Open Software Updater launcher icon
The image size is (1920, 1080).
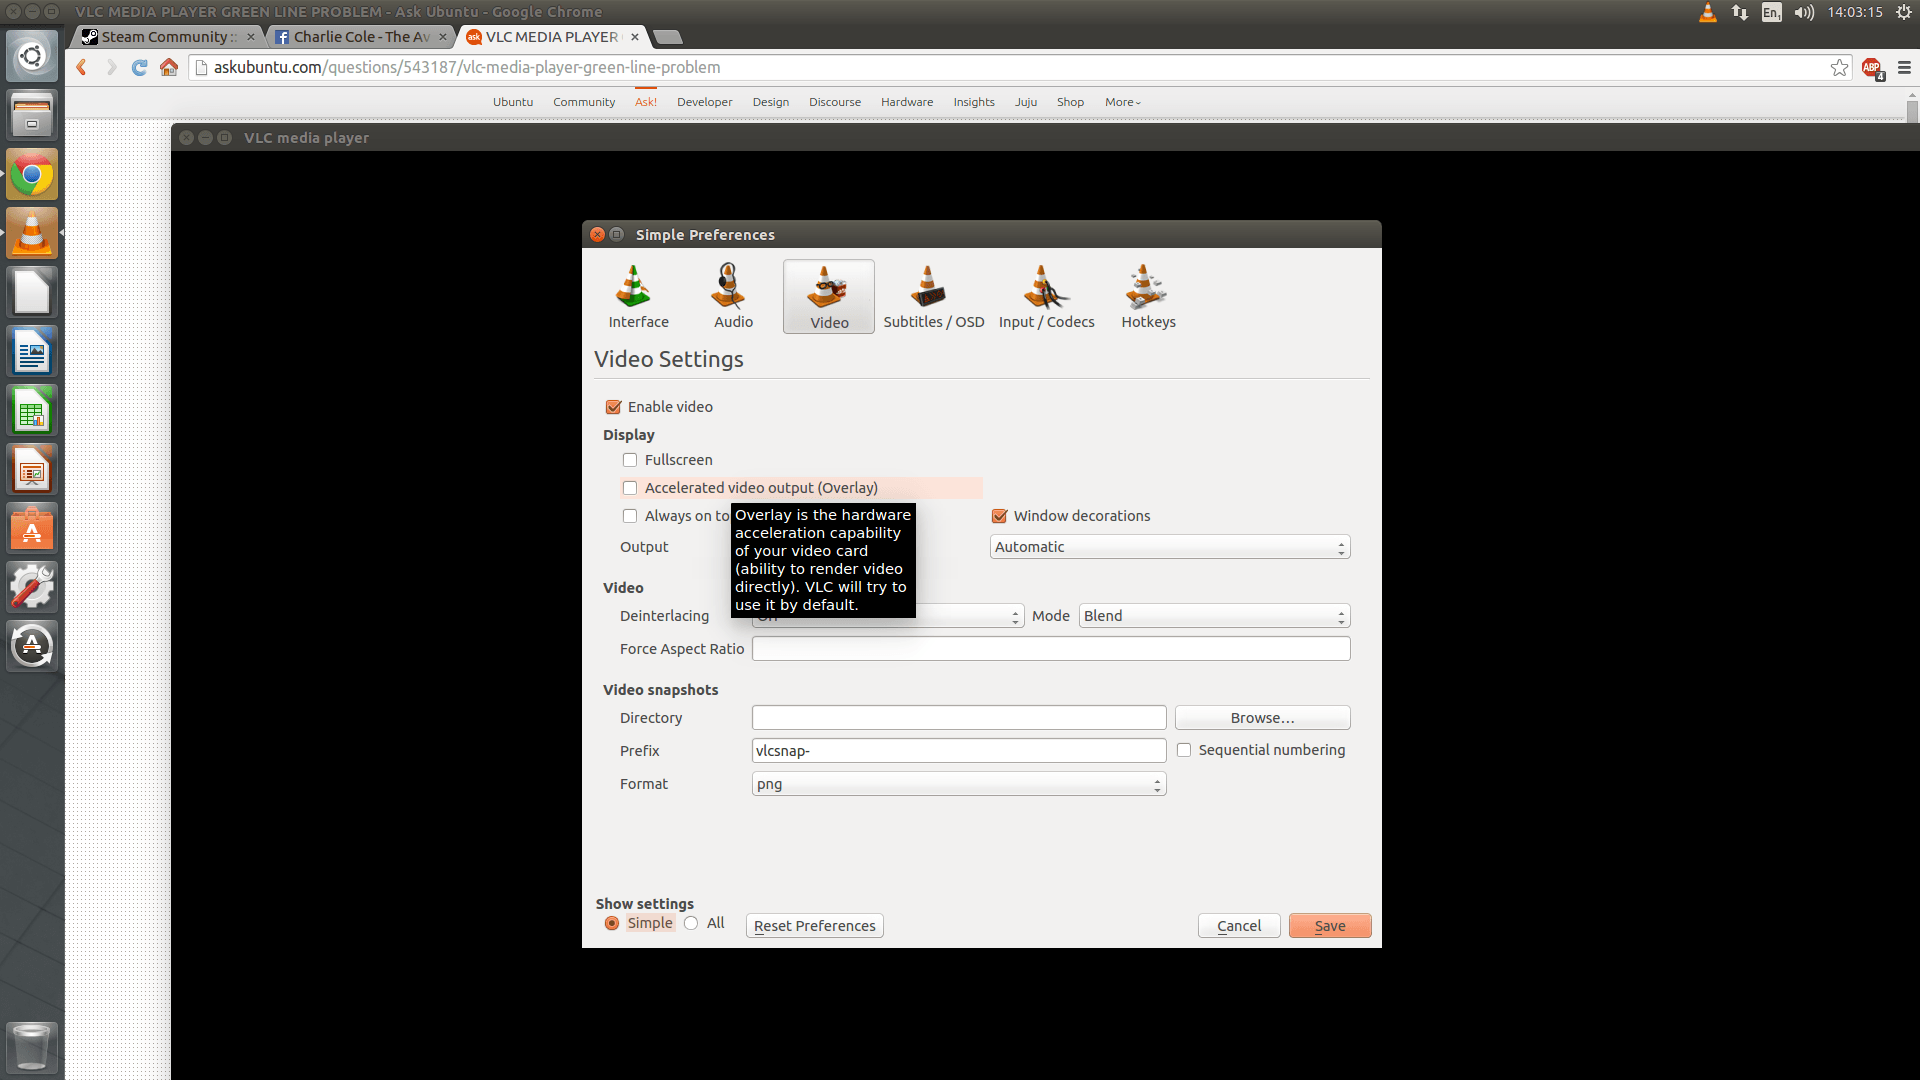(x=32, y=646)
